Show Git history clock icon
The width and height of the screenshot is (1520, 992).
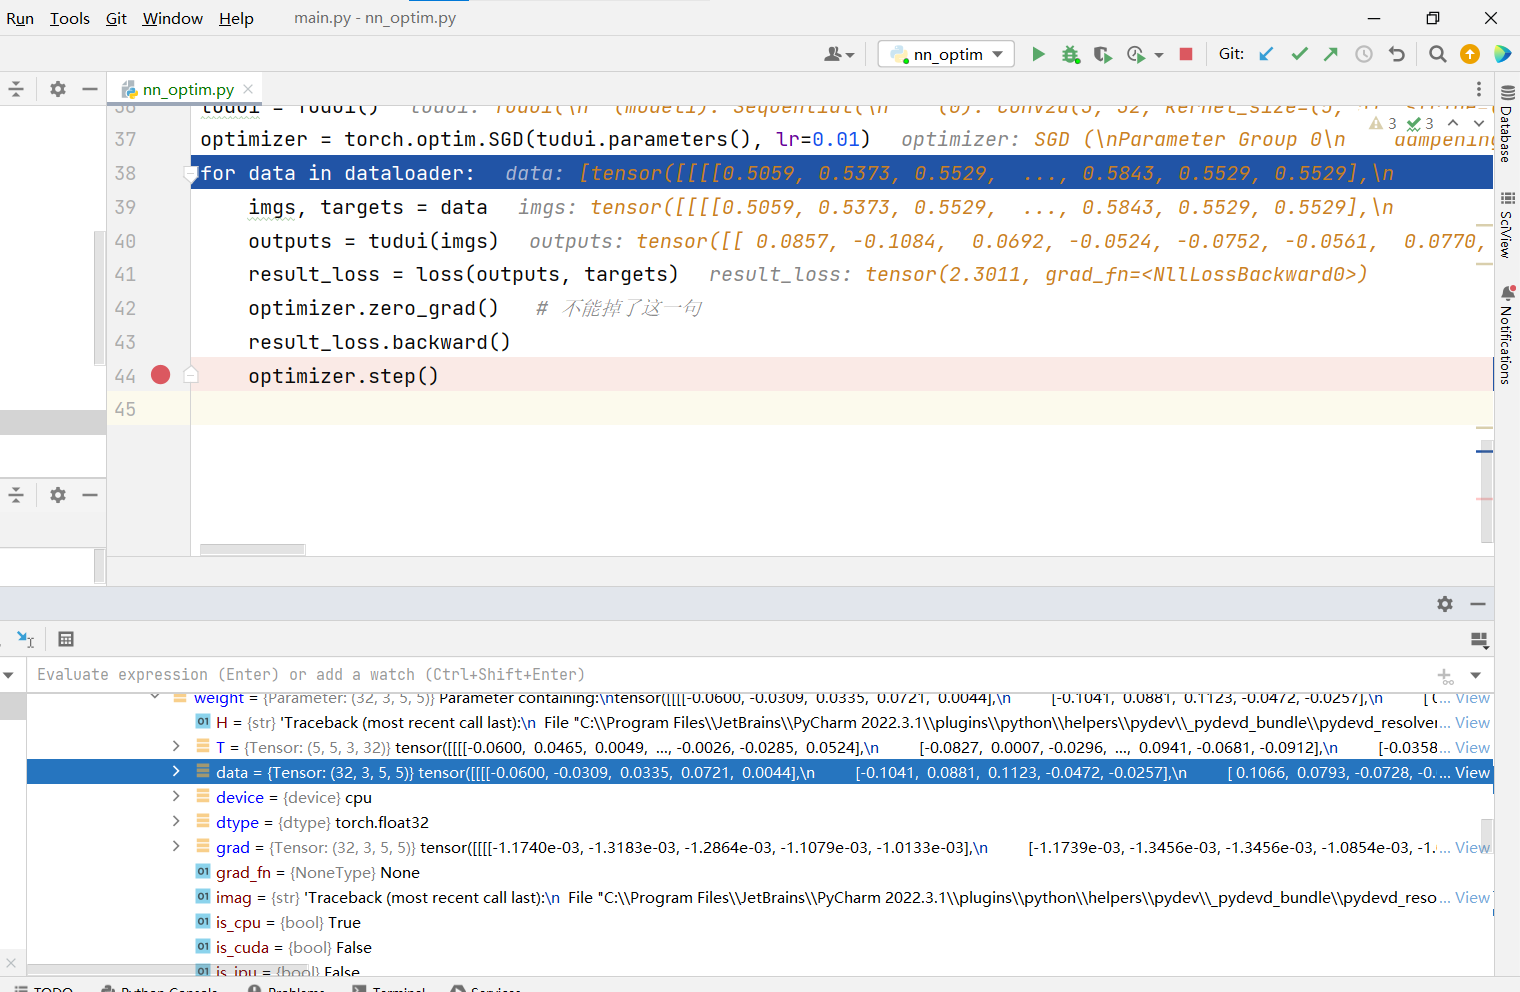[x=1364, y=54]
